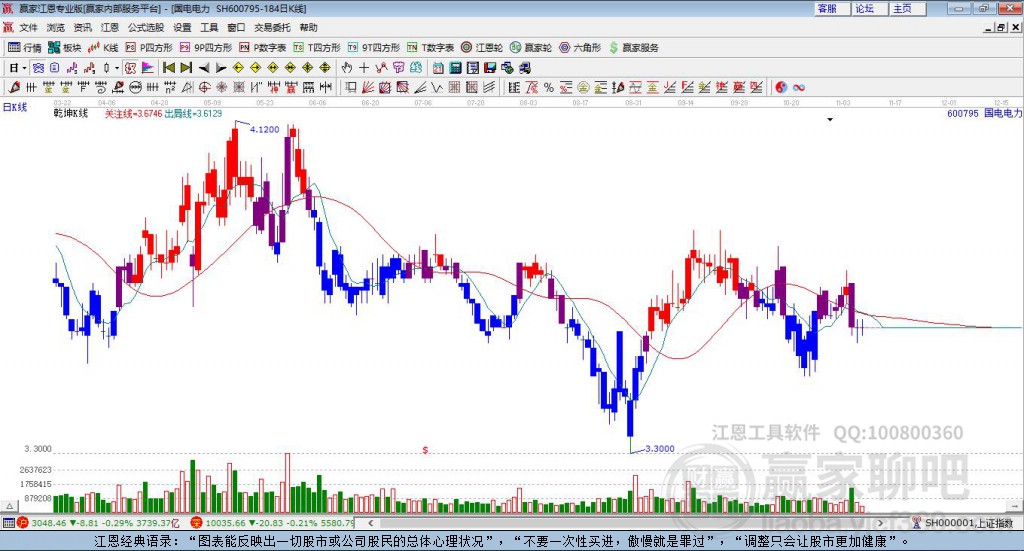Image resolution: width=1024 pixels, height=551 pixels.
Task: Open the P数字表 number table
Action: [x=263, y=48]
